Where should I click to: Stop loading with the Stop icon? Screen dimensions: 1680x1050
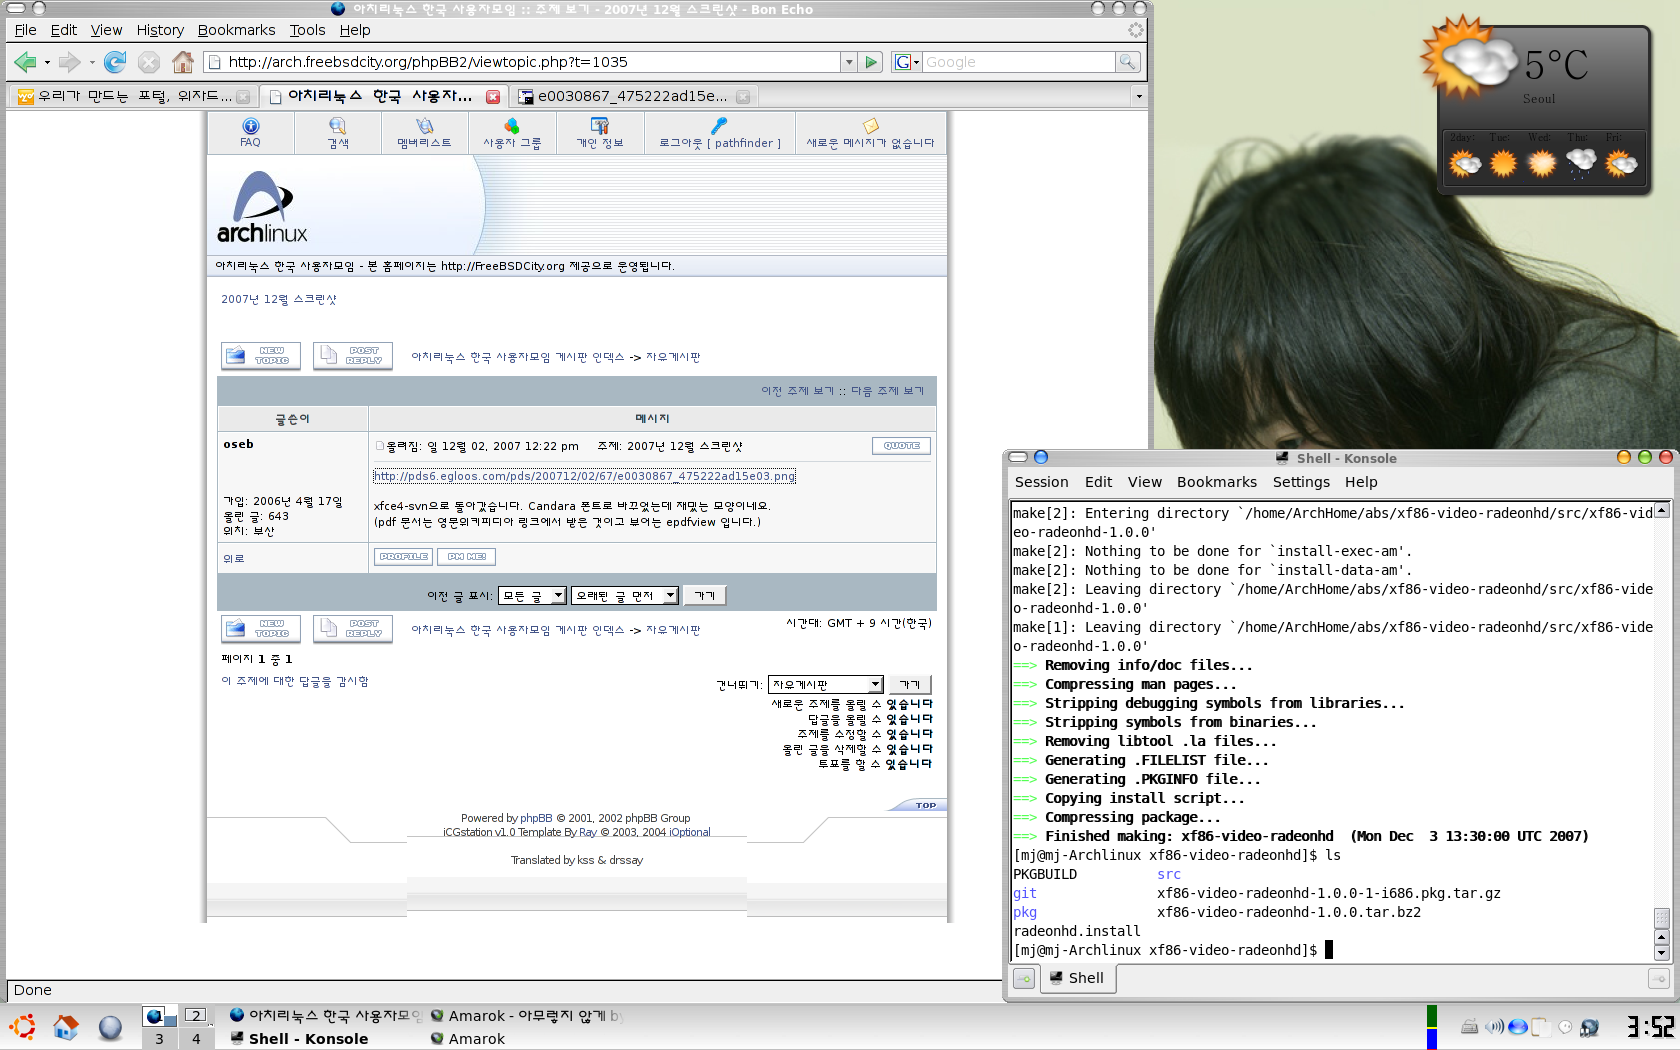tap(149, 62)
